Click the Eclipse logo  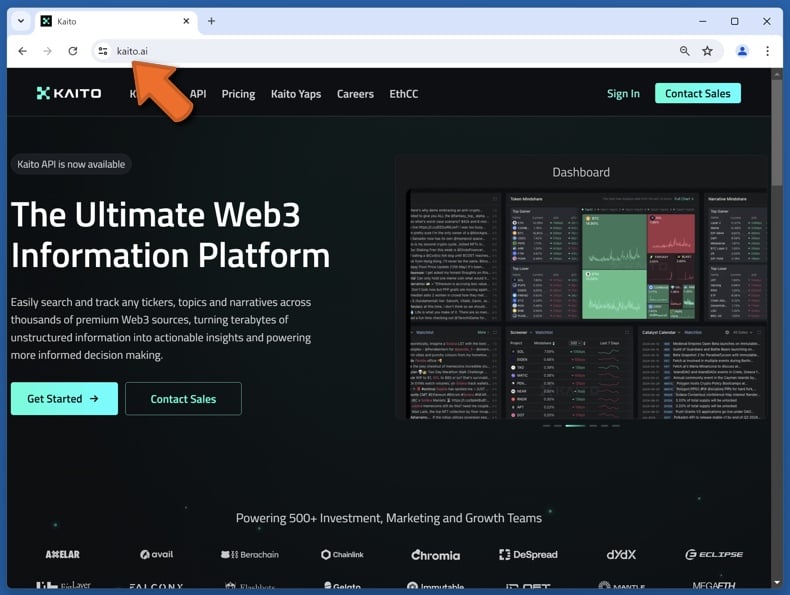point(714,554)
